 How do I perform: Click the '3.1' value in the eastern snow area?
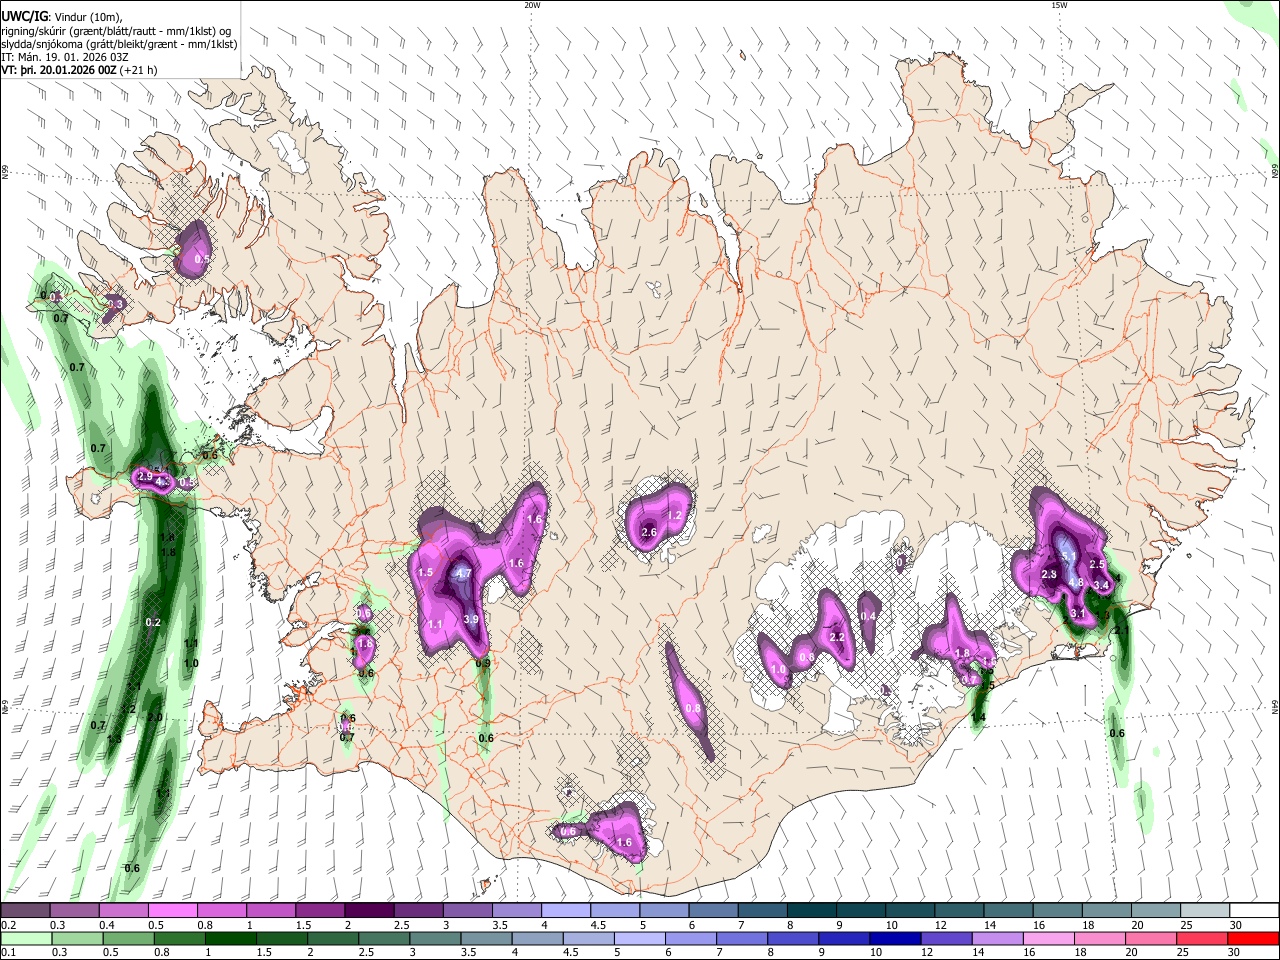(x=1078, y=613)
